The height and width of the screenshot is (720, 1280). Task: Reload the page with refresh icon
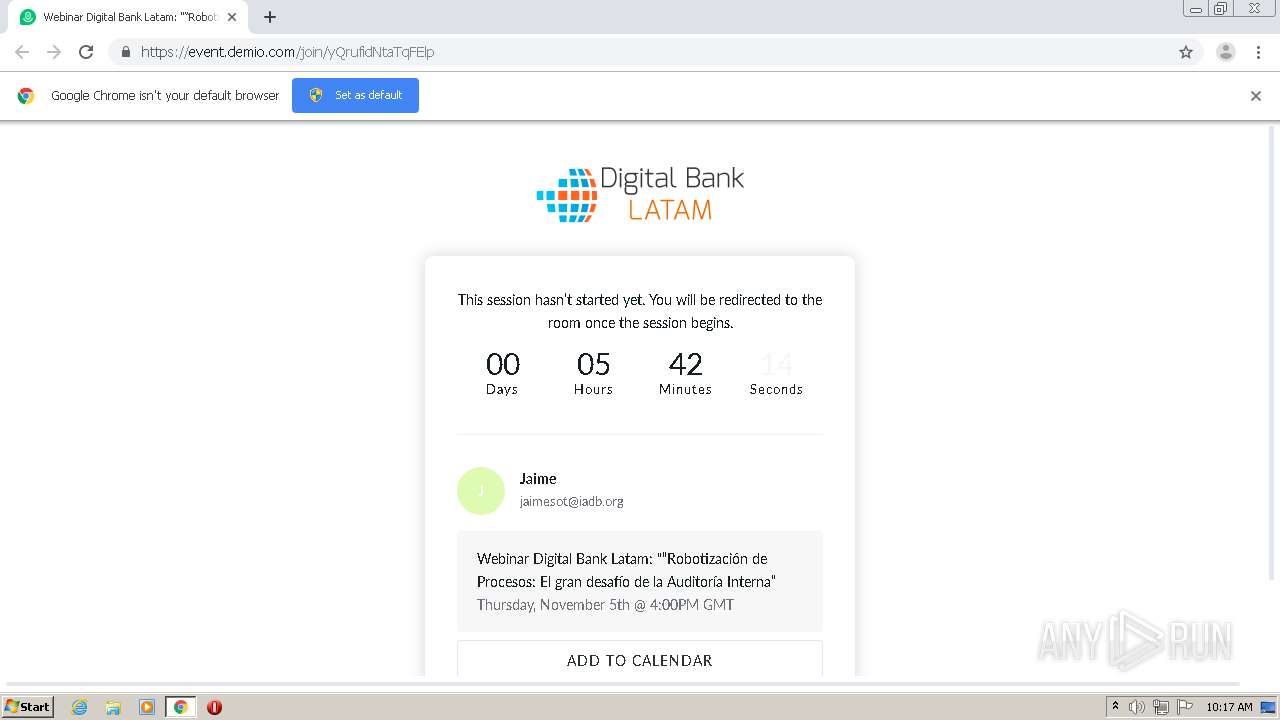pyautogui.click(x=86, y=52)
